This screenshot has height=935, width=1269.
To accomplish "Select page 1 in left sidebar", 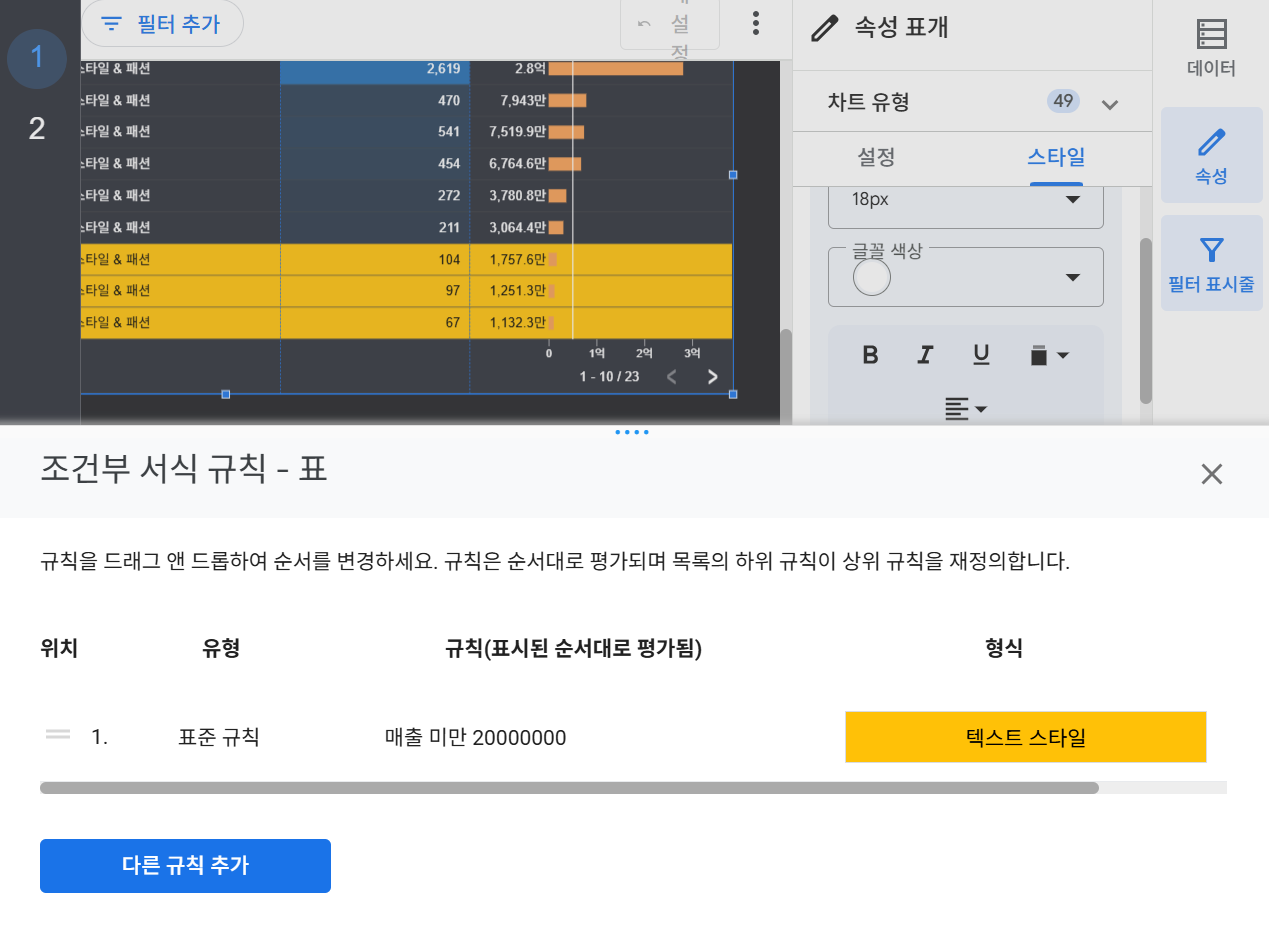I will [37, 58].
